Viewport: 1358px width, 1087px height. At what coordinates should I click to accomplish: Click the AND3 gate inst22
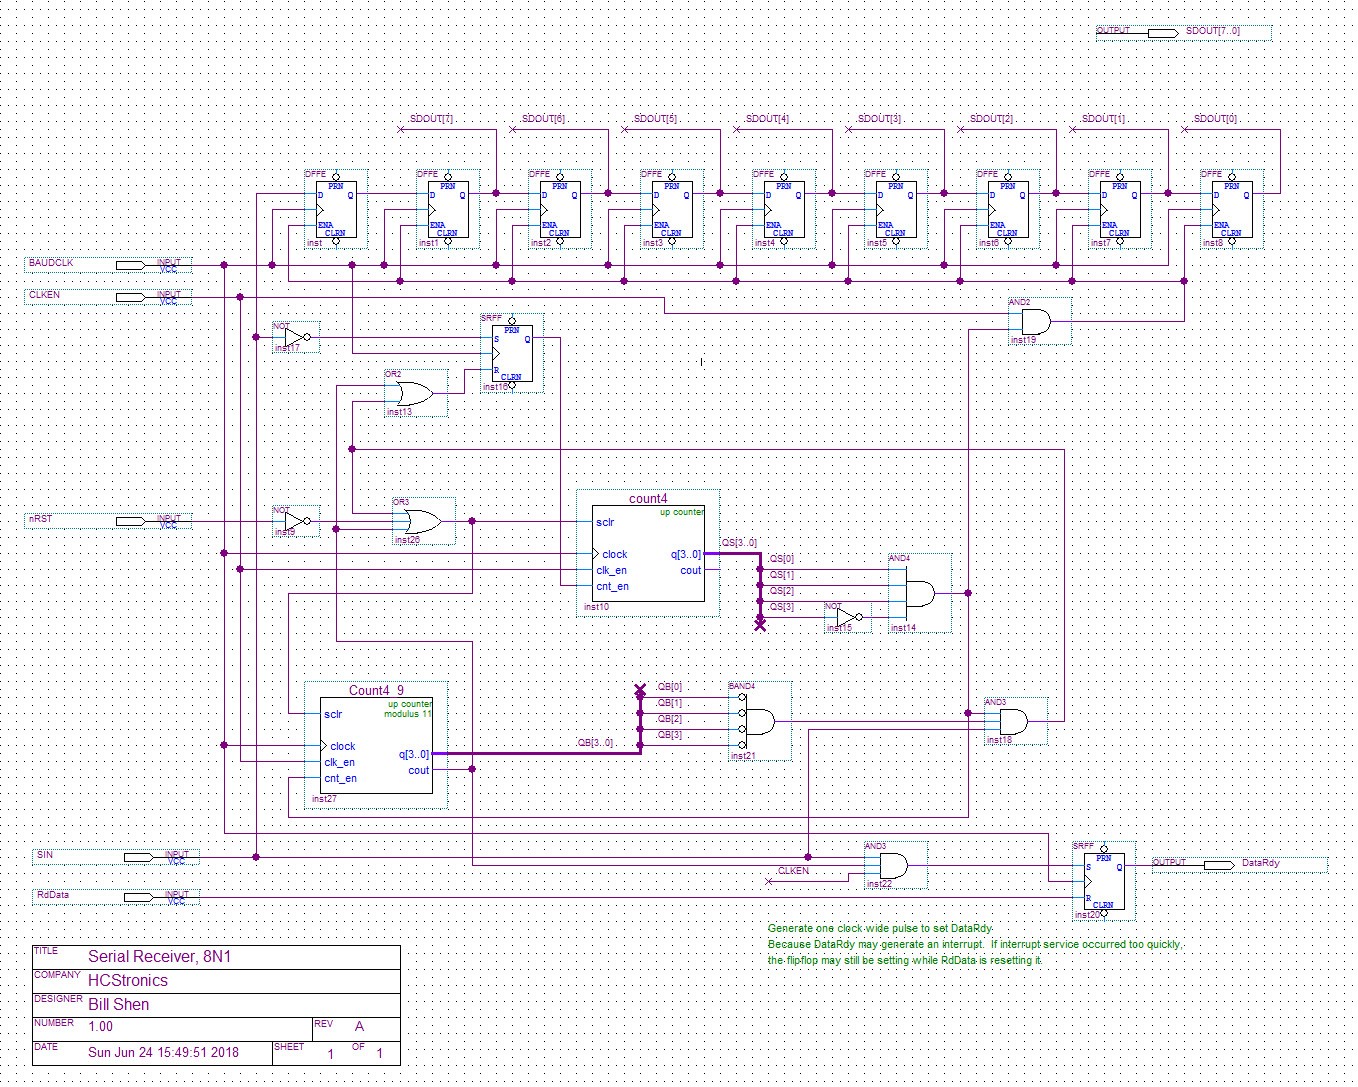pyautogui.click(x=892, y=865)
